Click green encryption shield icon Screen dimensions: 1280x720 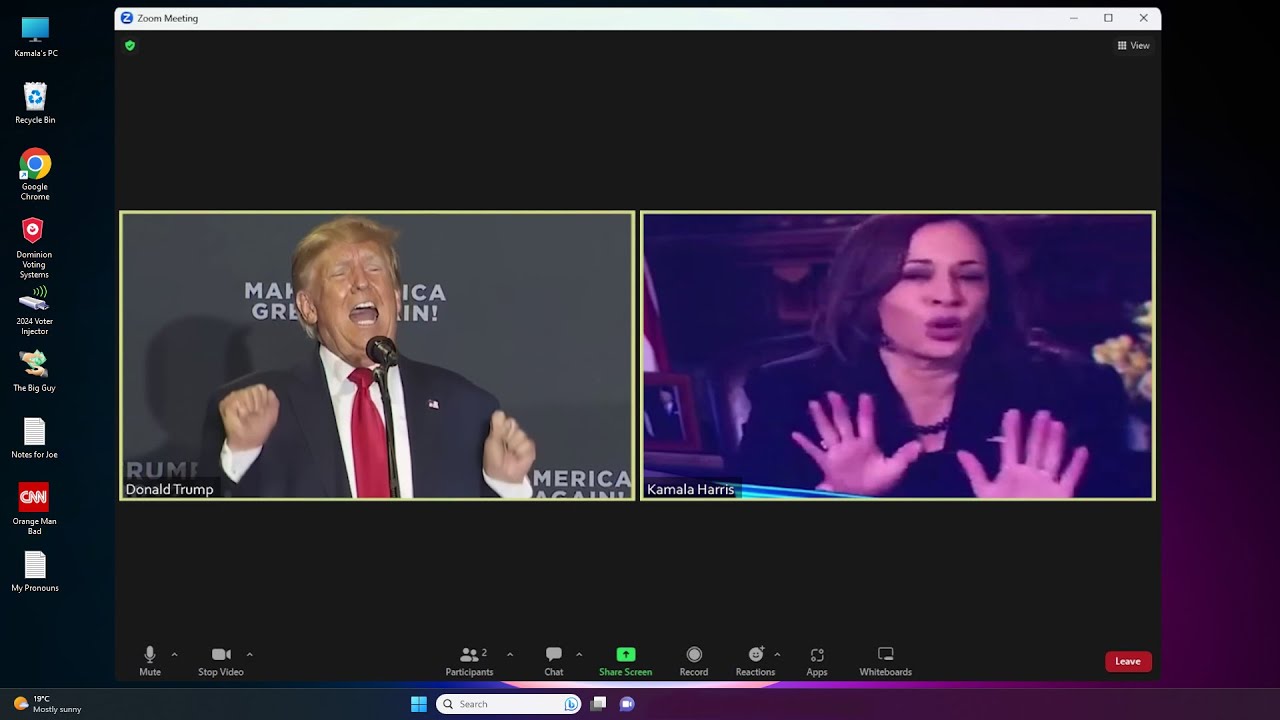tap(130, 45)
